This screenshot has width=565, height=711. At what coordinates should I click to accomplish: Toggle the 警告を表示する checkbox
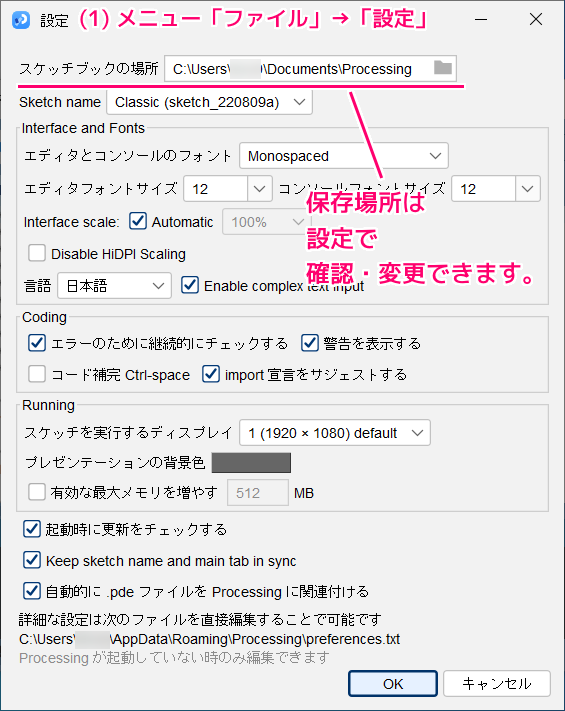pyautogui.click(x=310, y=343)
